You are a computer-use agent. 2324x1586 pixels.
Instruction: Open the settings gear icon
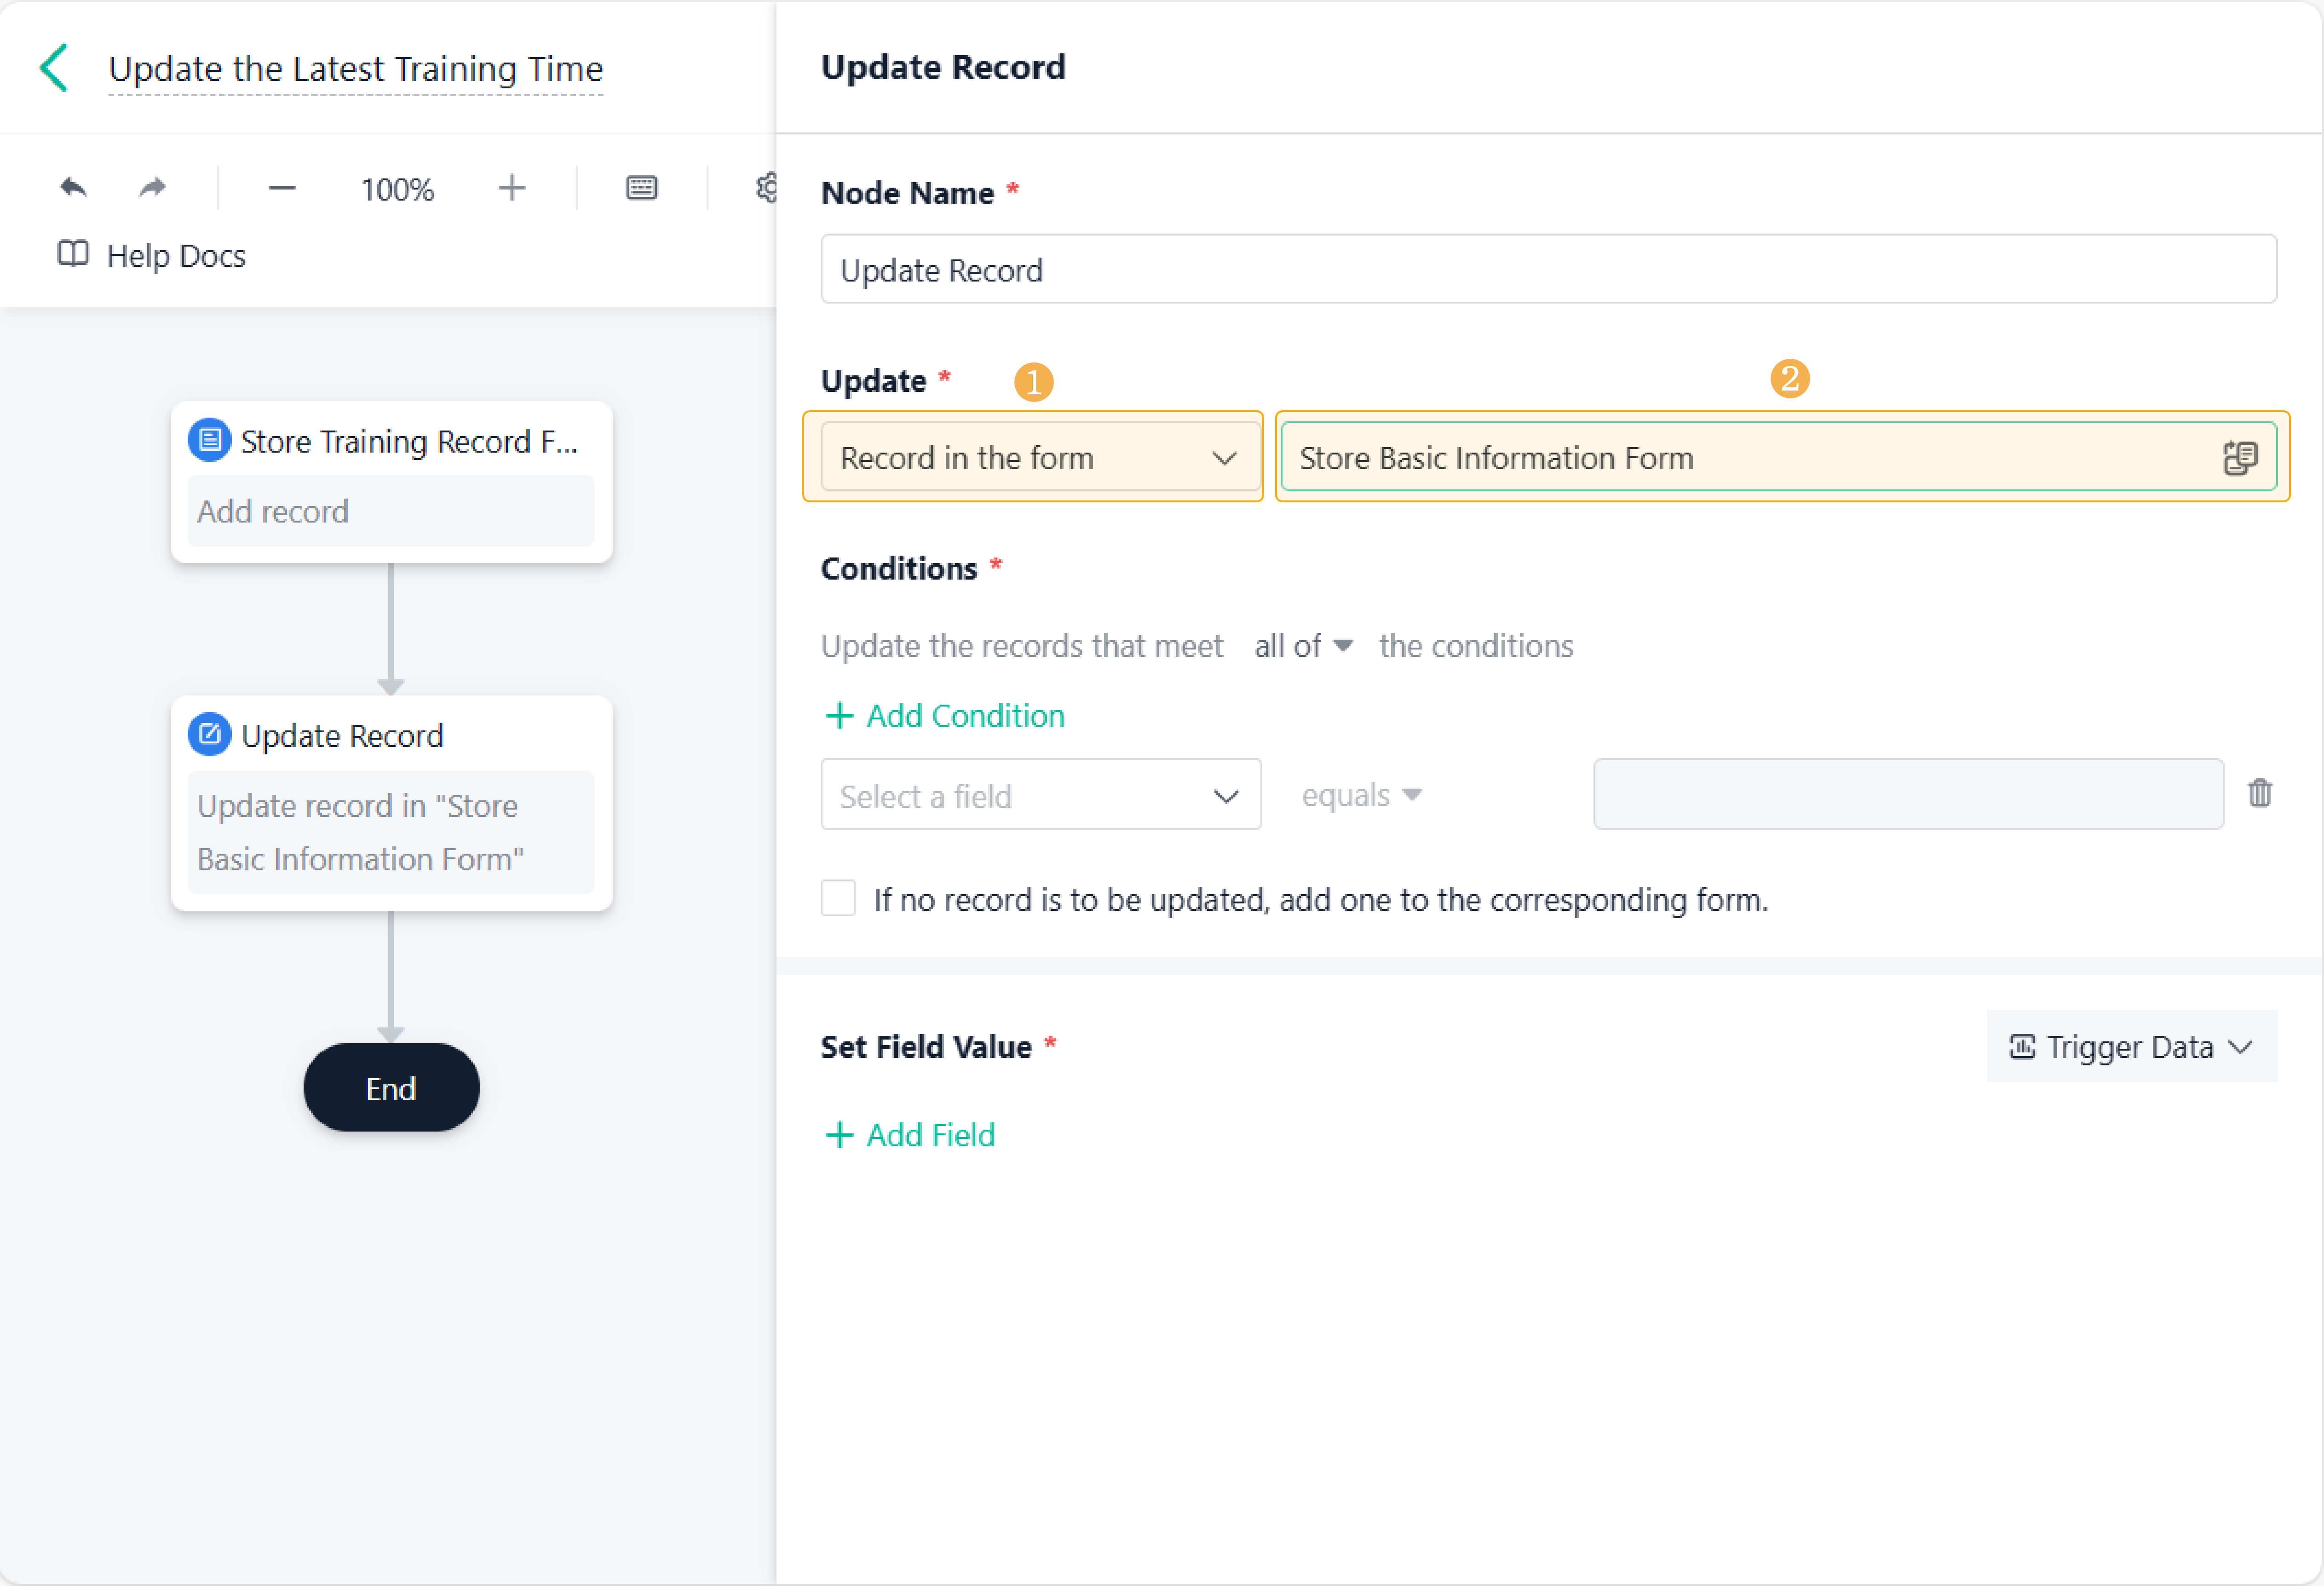click(x=767, y=188)
